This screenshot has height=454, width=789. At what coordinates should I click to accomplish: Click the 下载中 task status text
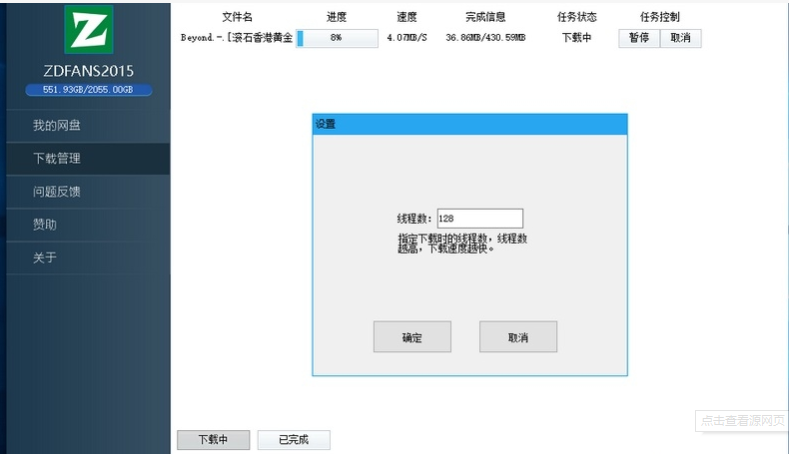[x=577, y=38]
